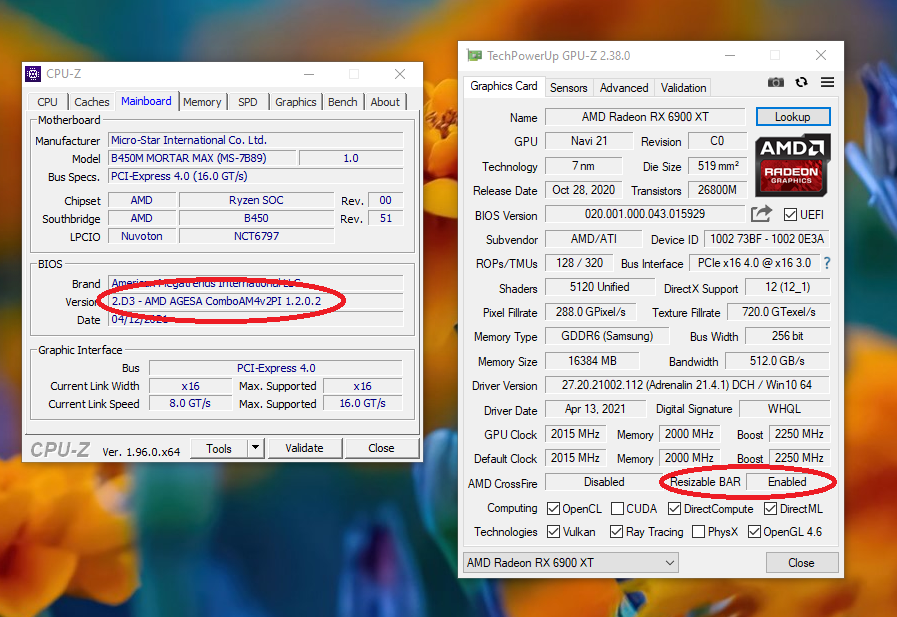Click the B450M MORTAR MAX model field
Viewport: 897px width, 617px height.
[203, 158]
